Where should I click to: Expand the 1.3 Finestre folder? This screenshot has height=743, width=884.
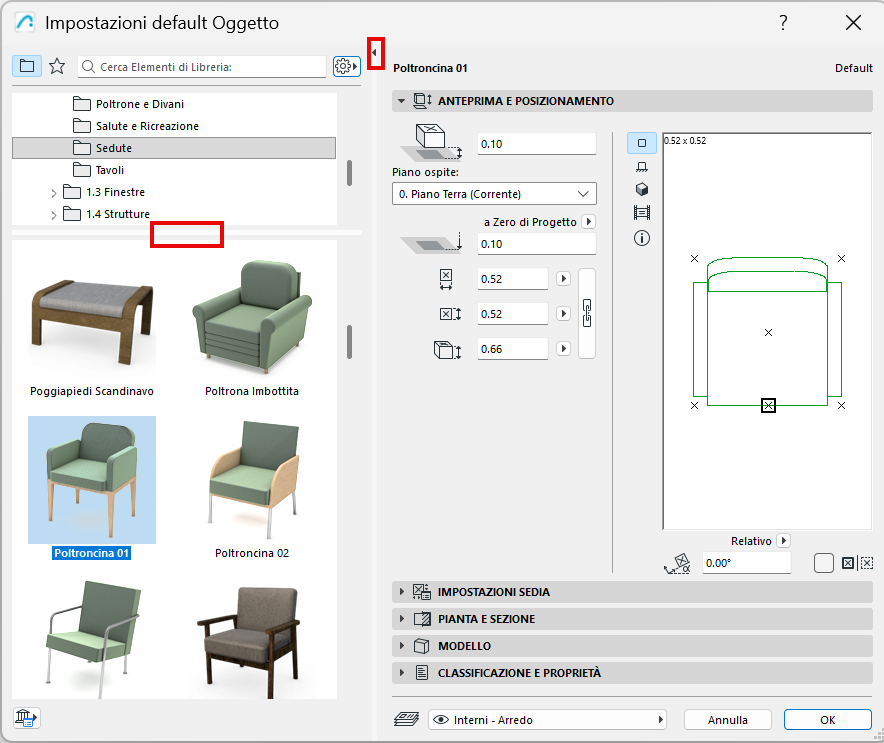[54, 193]
